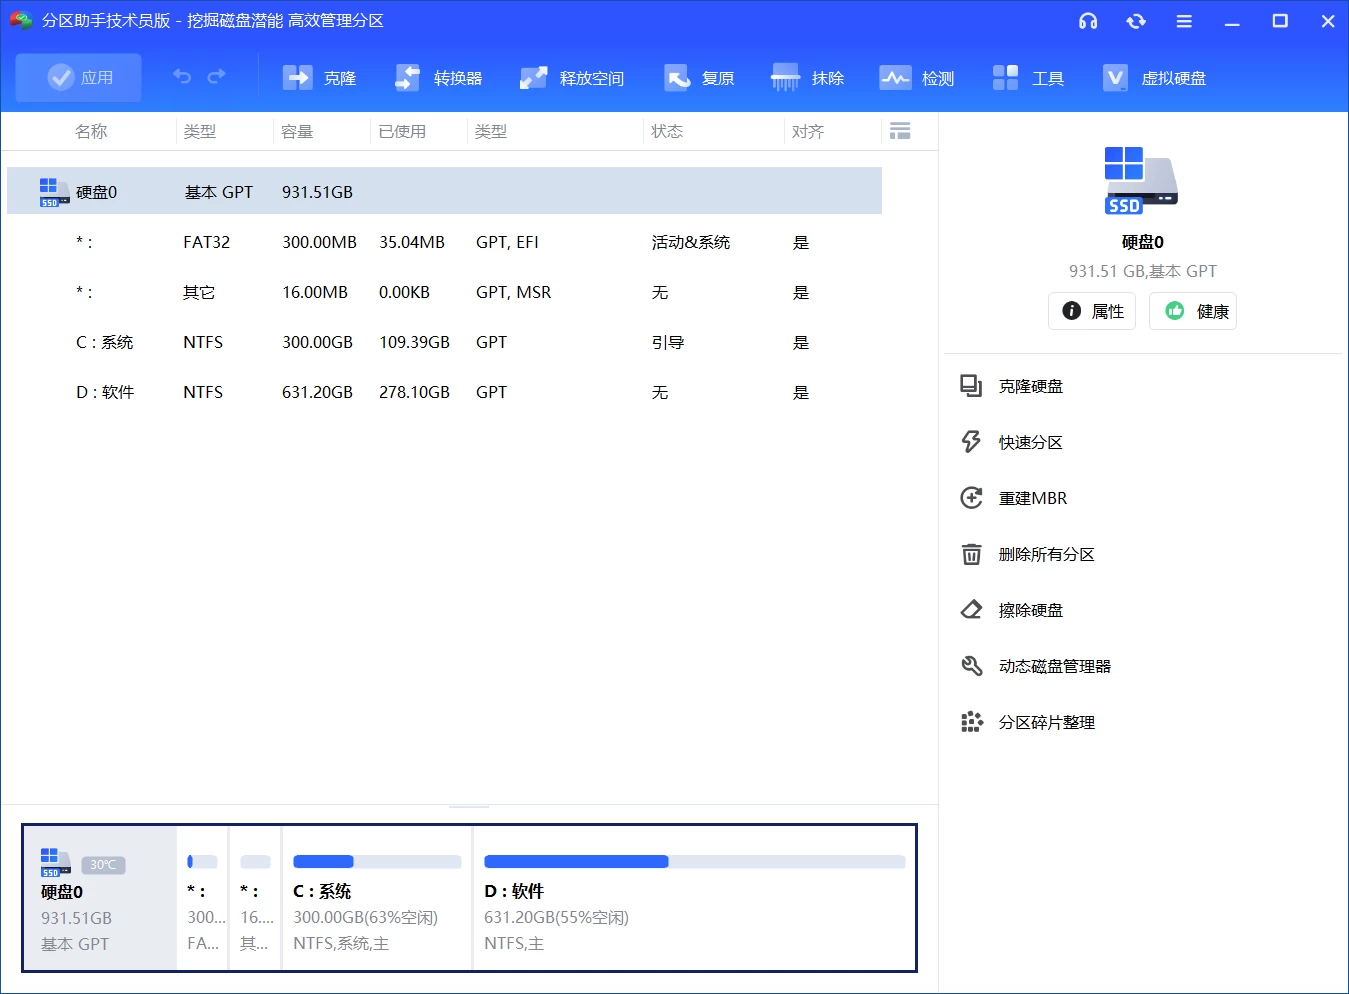The width and height of the screenshot is (1349, 994).
Task: Click the update refresh icon
Action: [x=1136, y=20]
